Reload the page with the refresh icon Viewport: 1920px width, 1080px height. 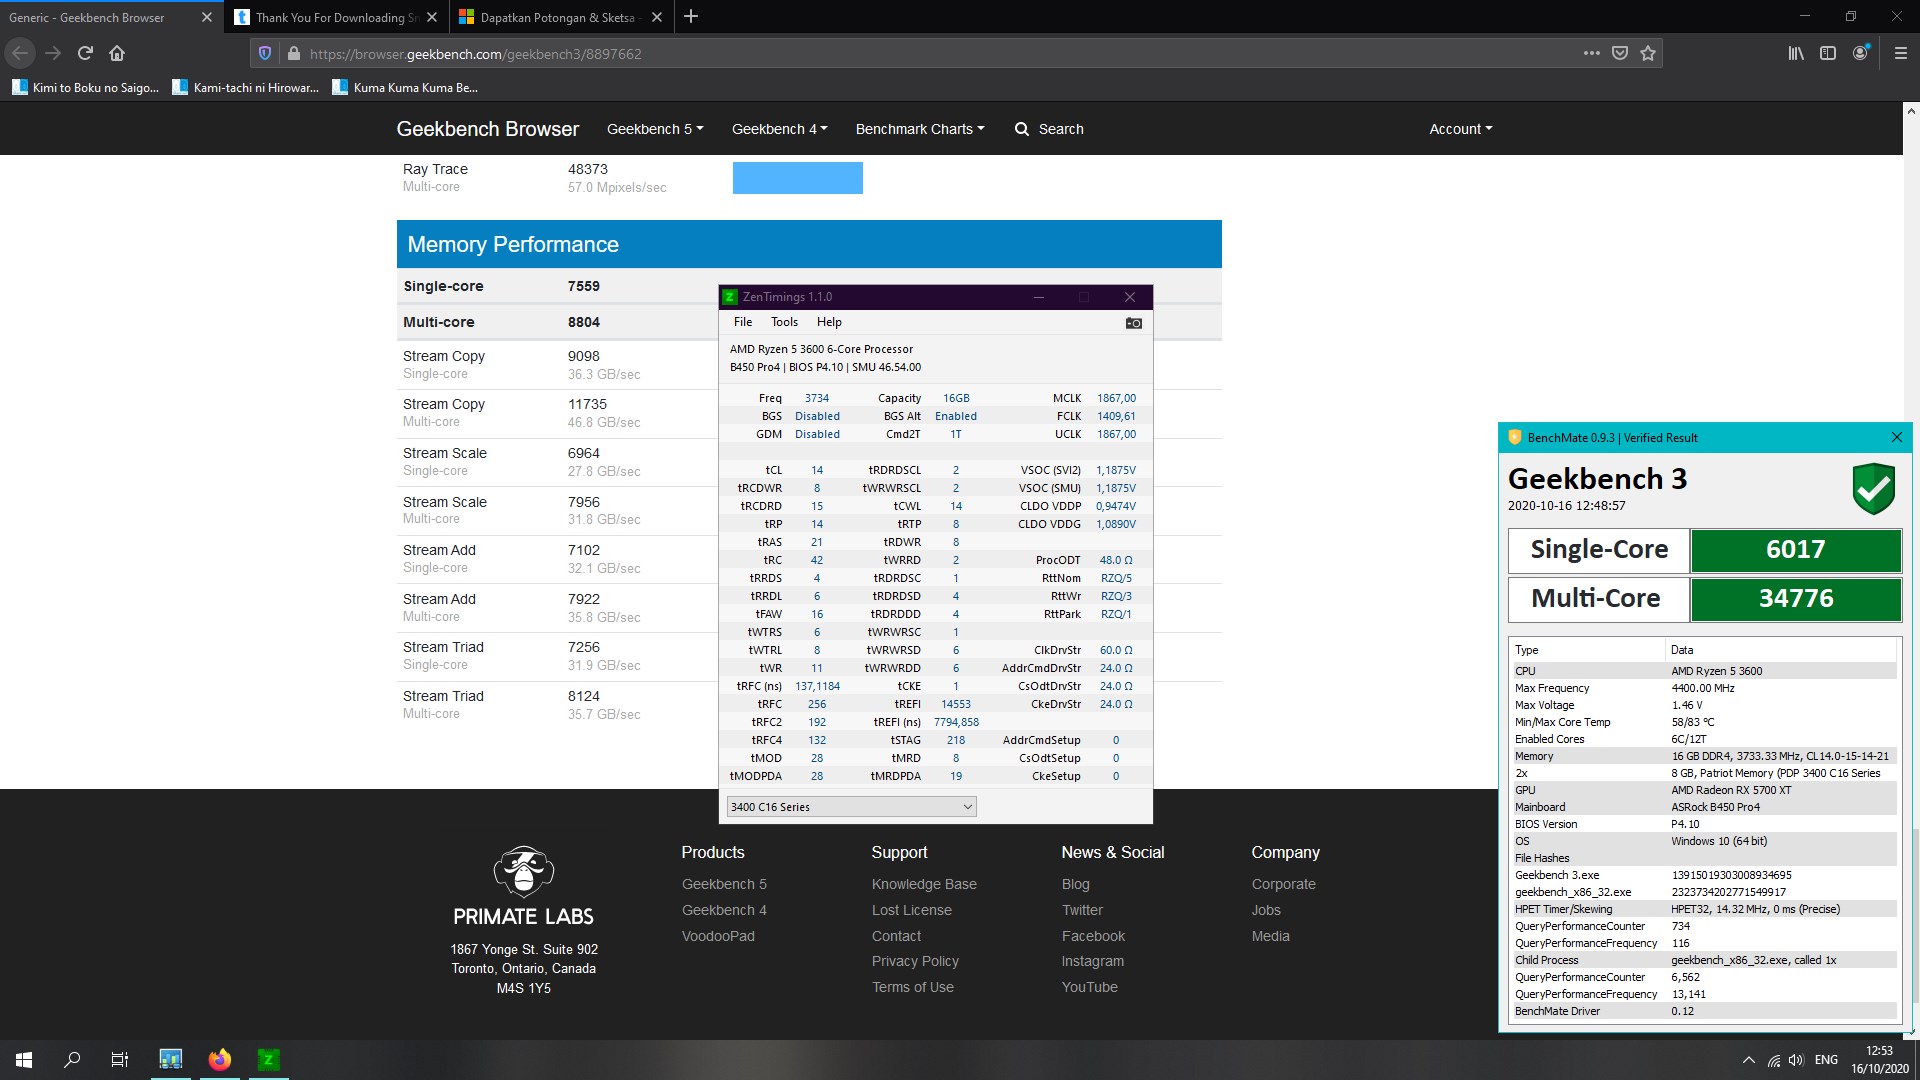click(85, 53)
